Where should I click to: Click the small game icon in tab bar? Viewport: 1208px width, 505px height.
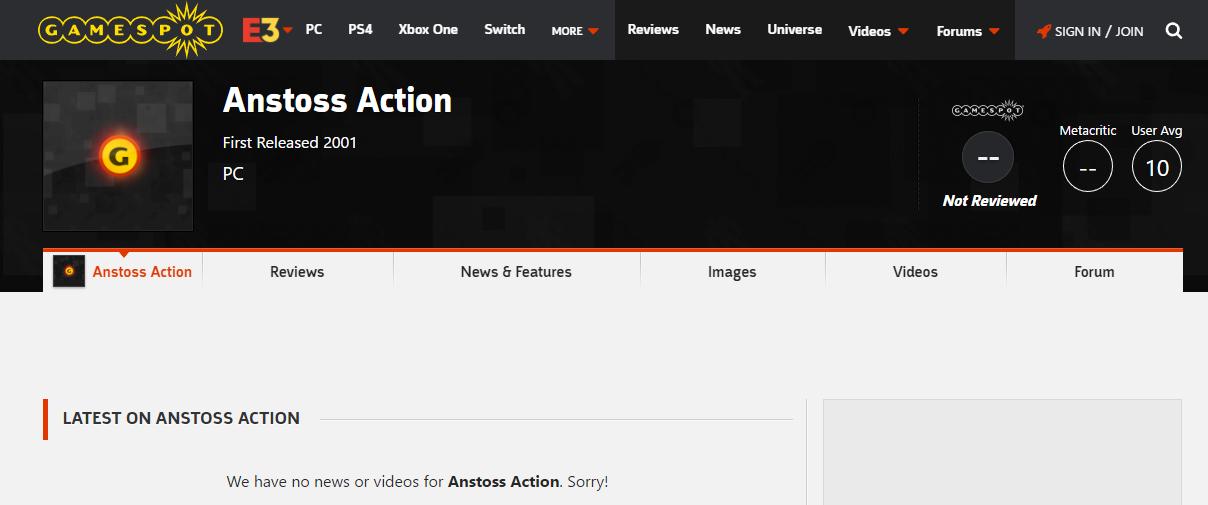pos(69,271)
